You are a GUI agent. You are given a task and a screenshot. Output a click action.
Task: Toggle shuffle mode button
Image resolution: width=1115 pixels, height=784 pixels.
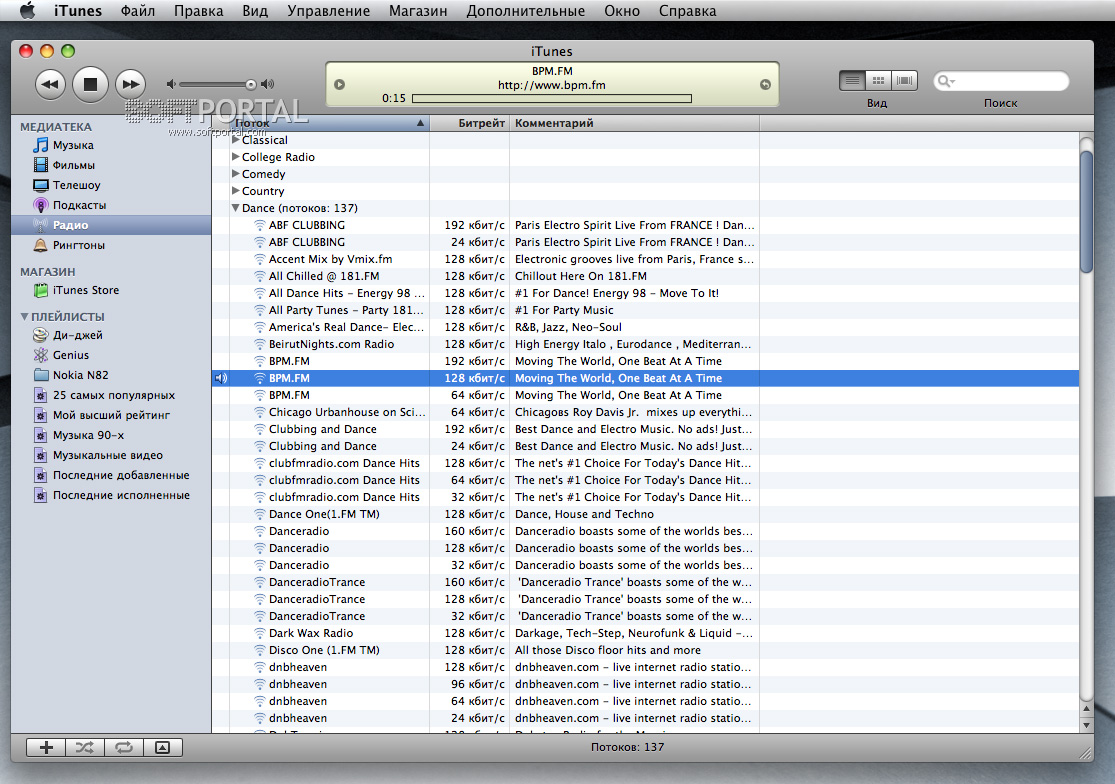[x=85, y=747]
